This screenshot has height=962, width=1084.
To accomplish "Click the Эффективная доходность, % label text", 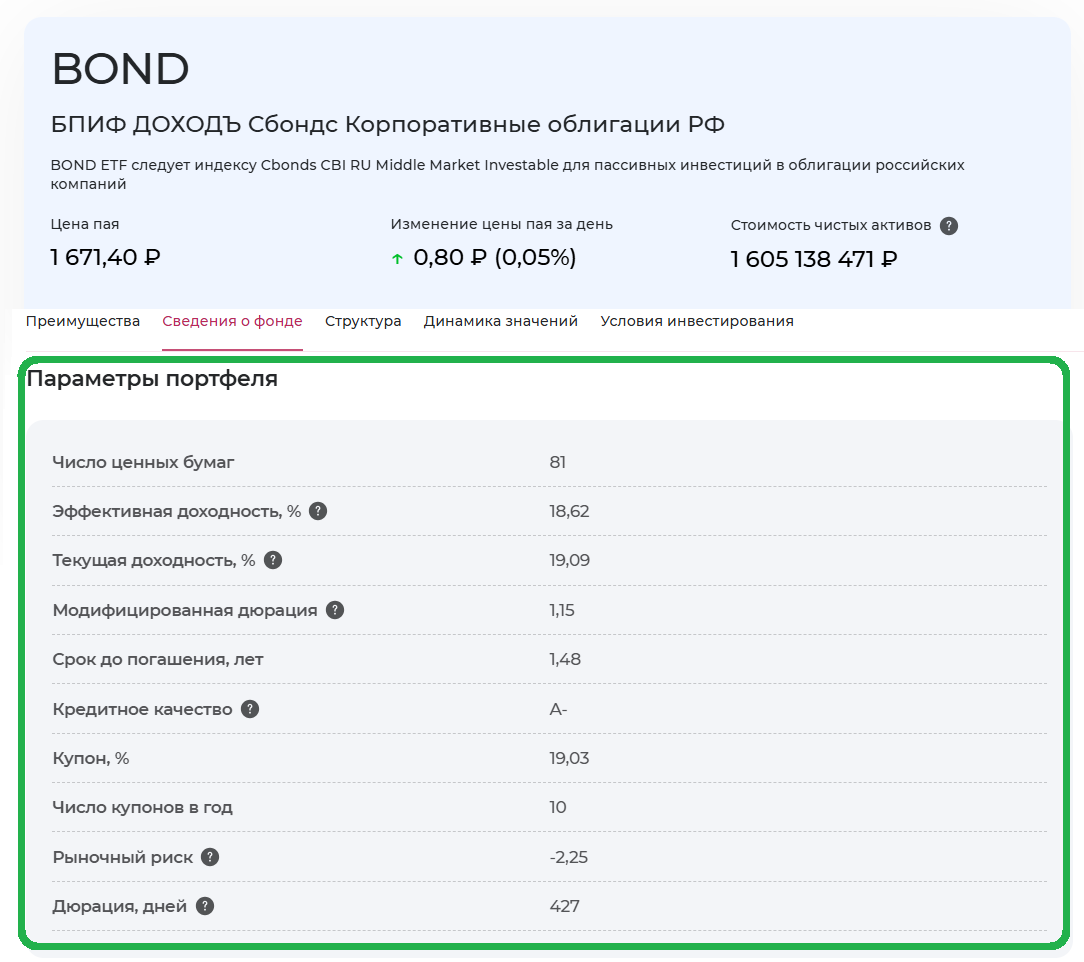I will tap(176, 511).
